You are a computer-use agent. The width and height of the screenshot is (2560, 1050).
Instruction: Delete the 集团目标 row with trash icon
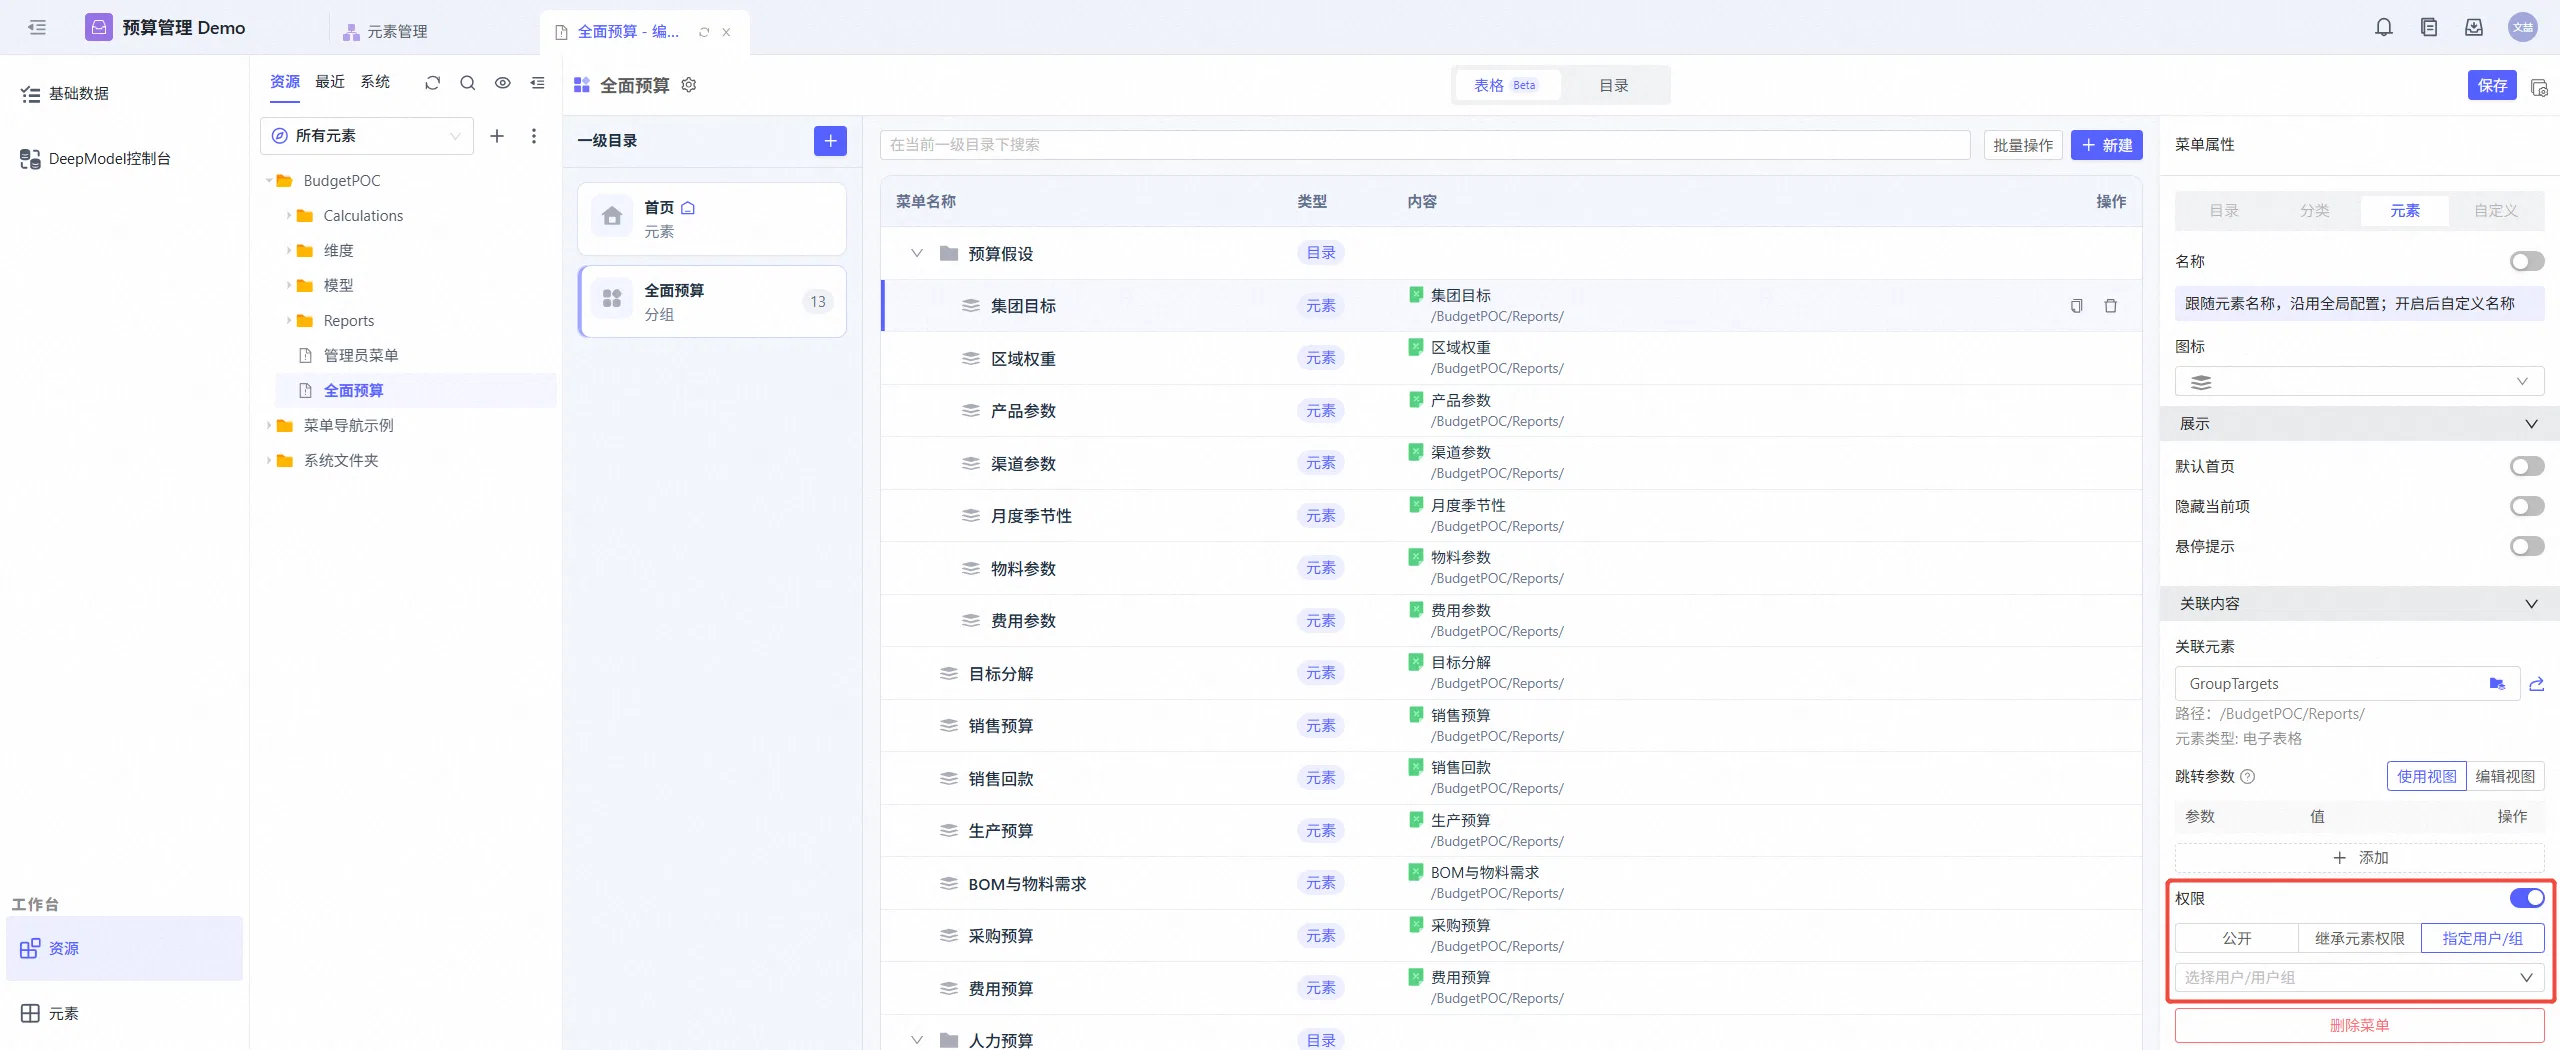pos(2110,306)
